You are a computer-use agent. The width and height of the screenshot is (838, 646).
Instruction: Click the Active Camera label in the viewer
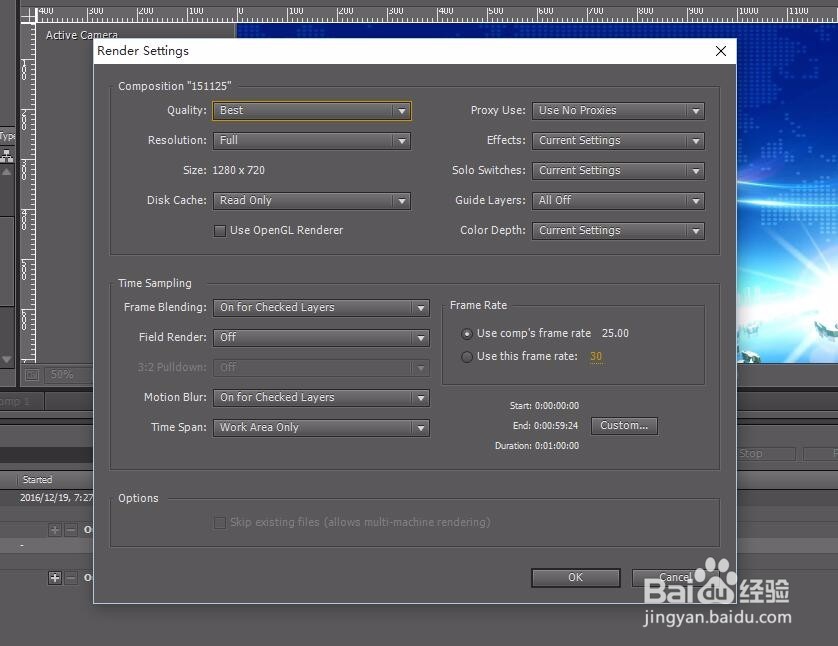point(82,35)
